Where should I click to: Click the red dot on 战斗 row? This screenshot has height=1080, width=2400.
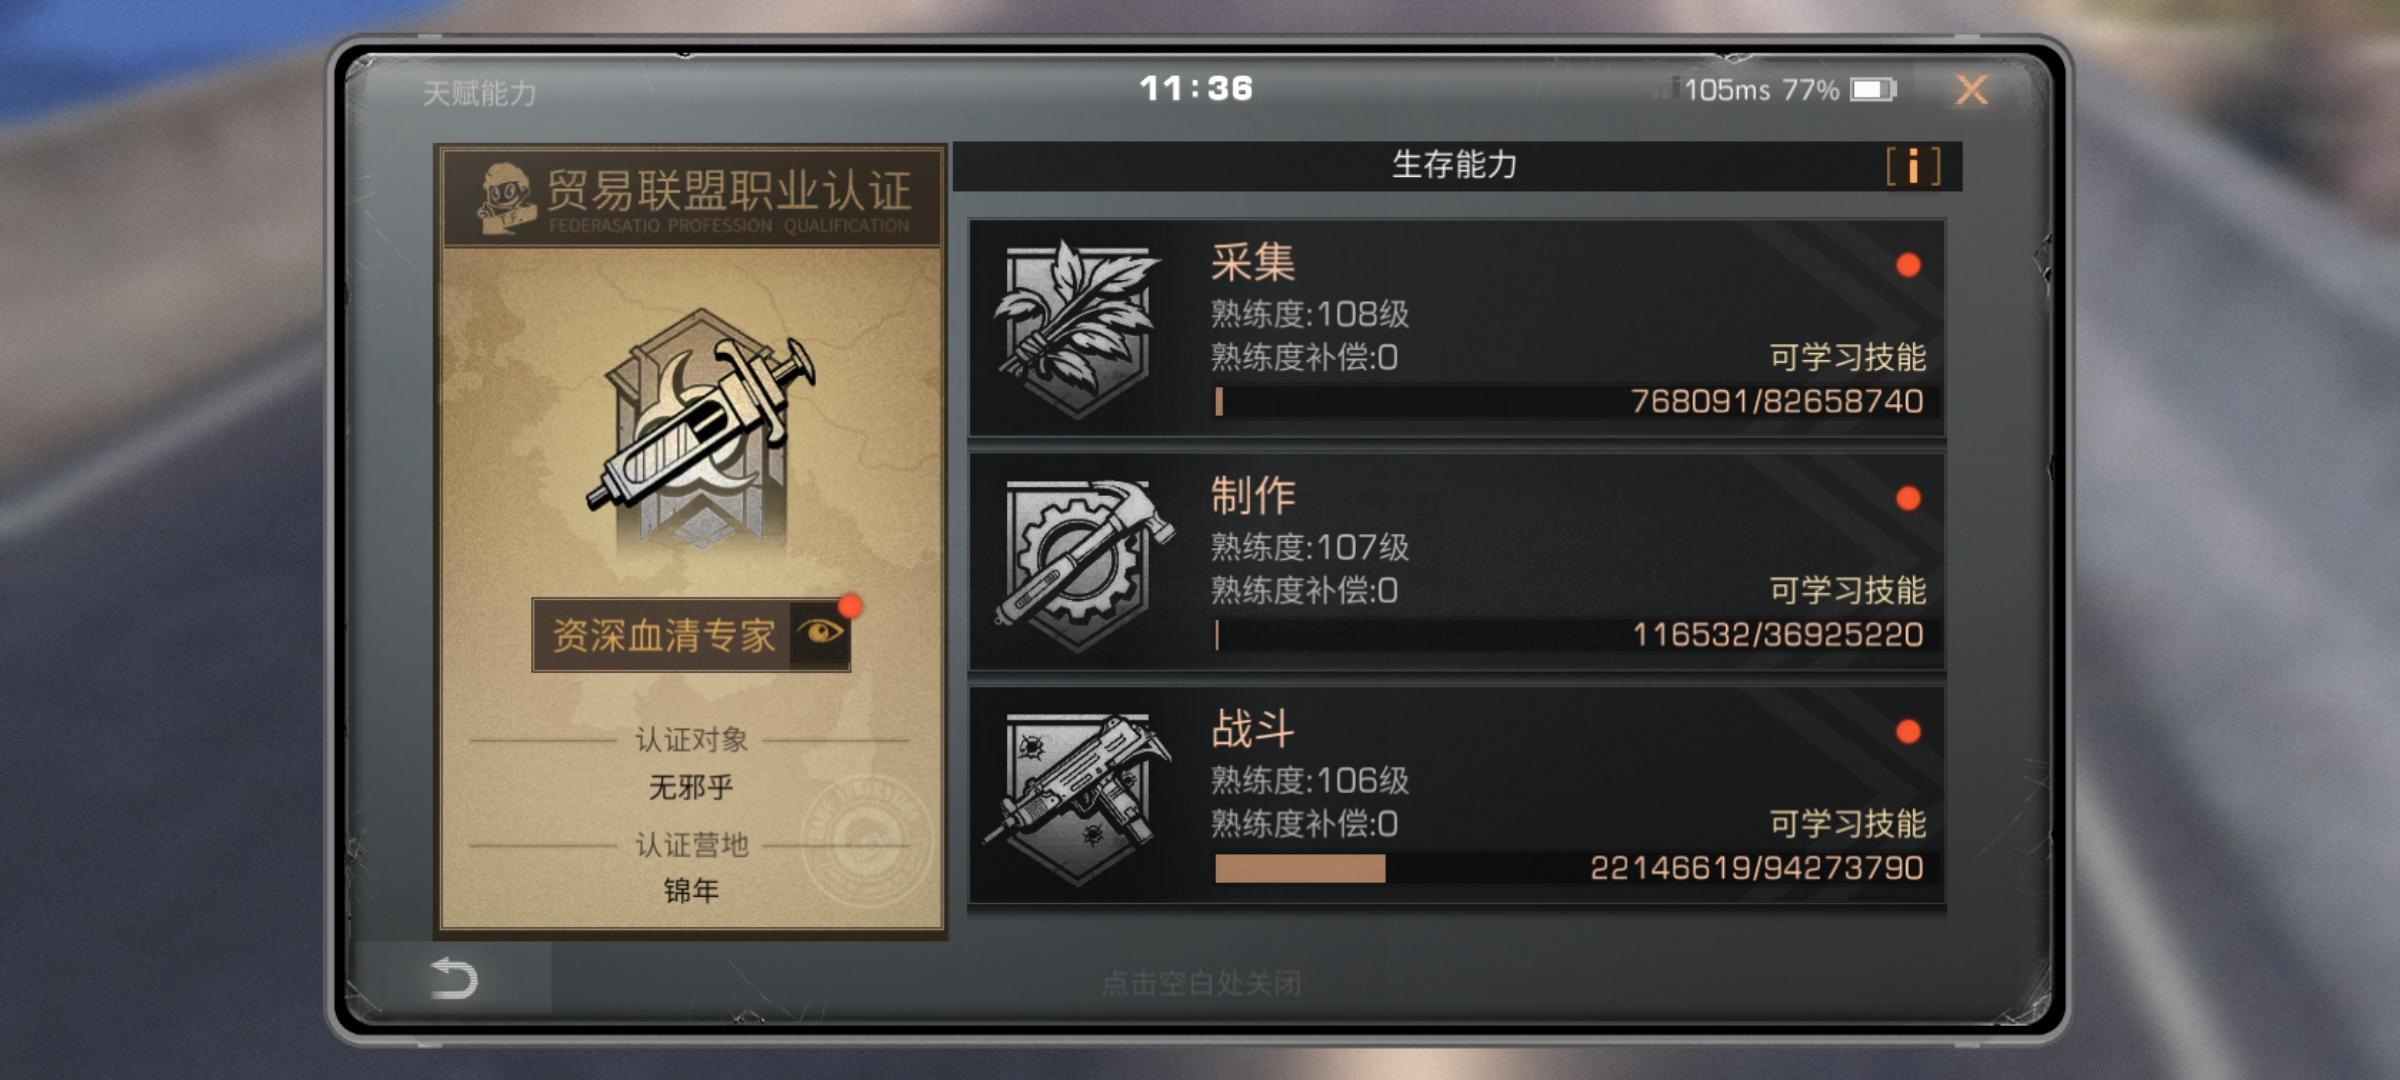coord(1908,732)
